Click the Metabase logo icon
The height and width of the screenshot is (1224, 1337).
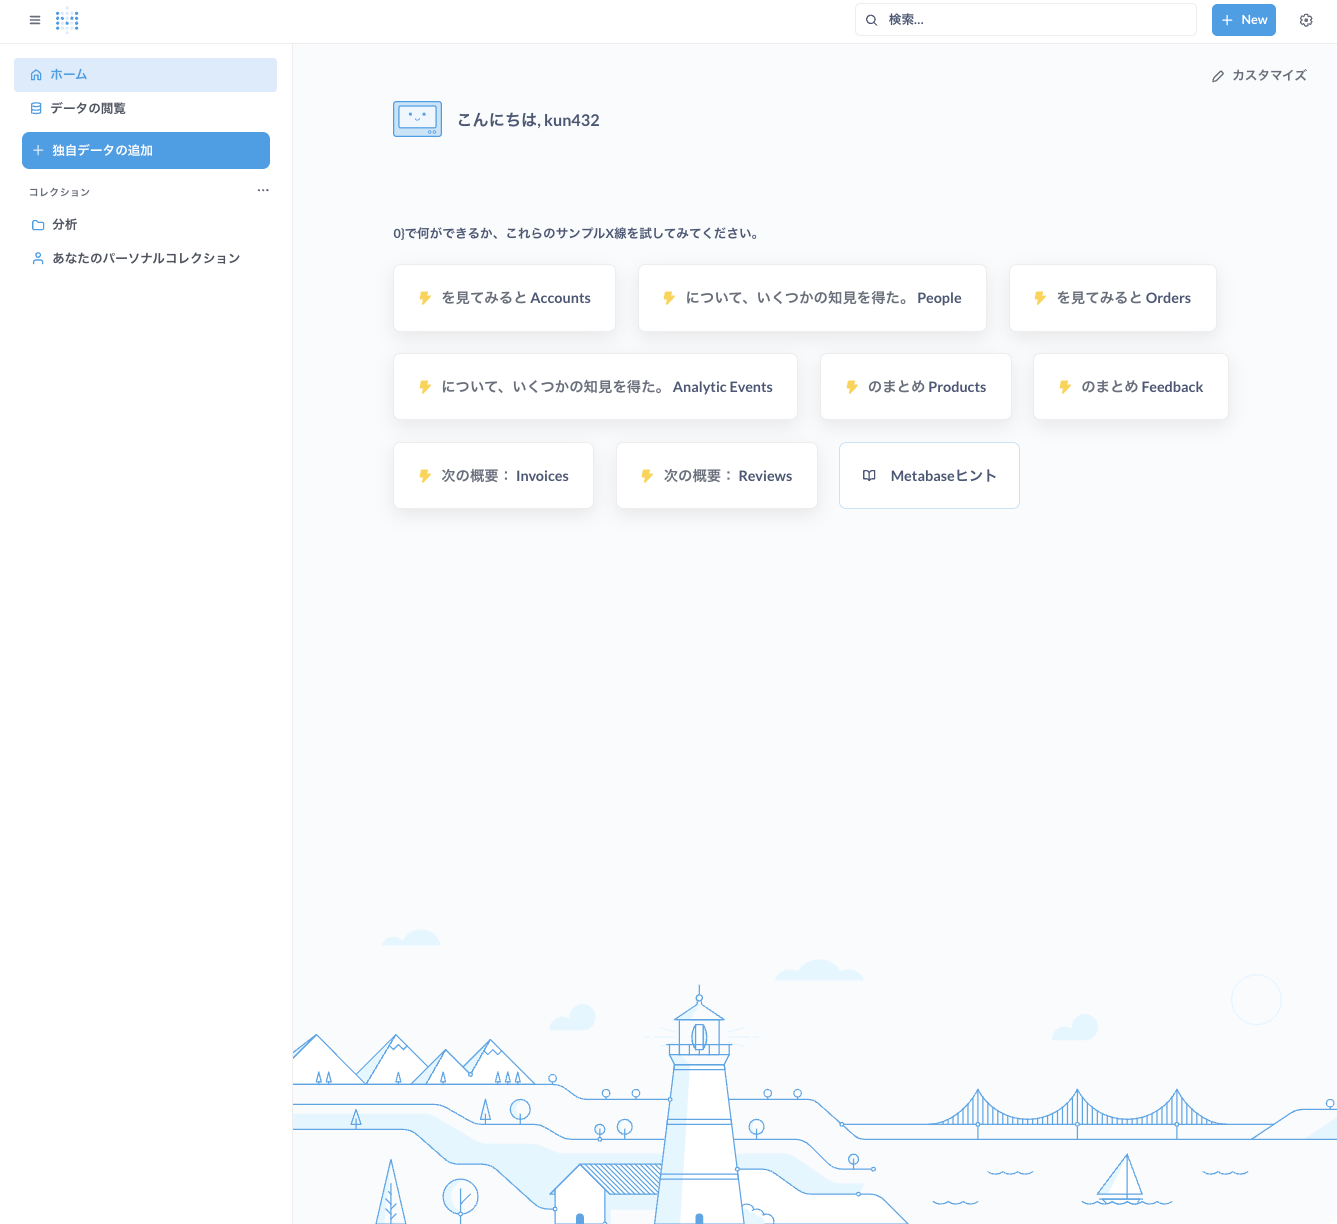click(67, 20)
